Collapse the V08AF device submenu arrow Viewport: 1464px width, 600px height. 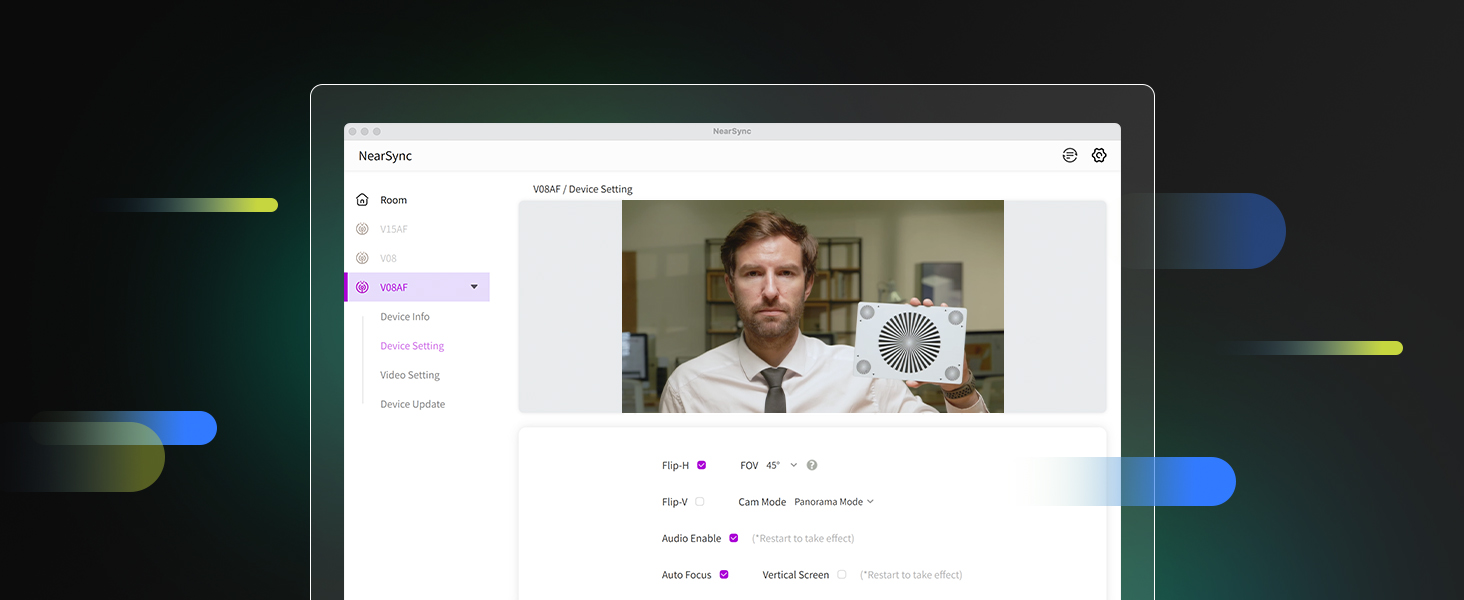(x=474, y=287)
